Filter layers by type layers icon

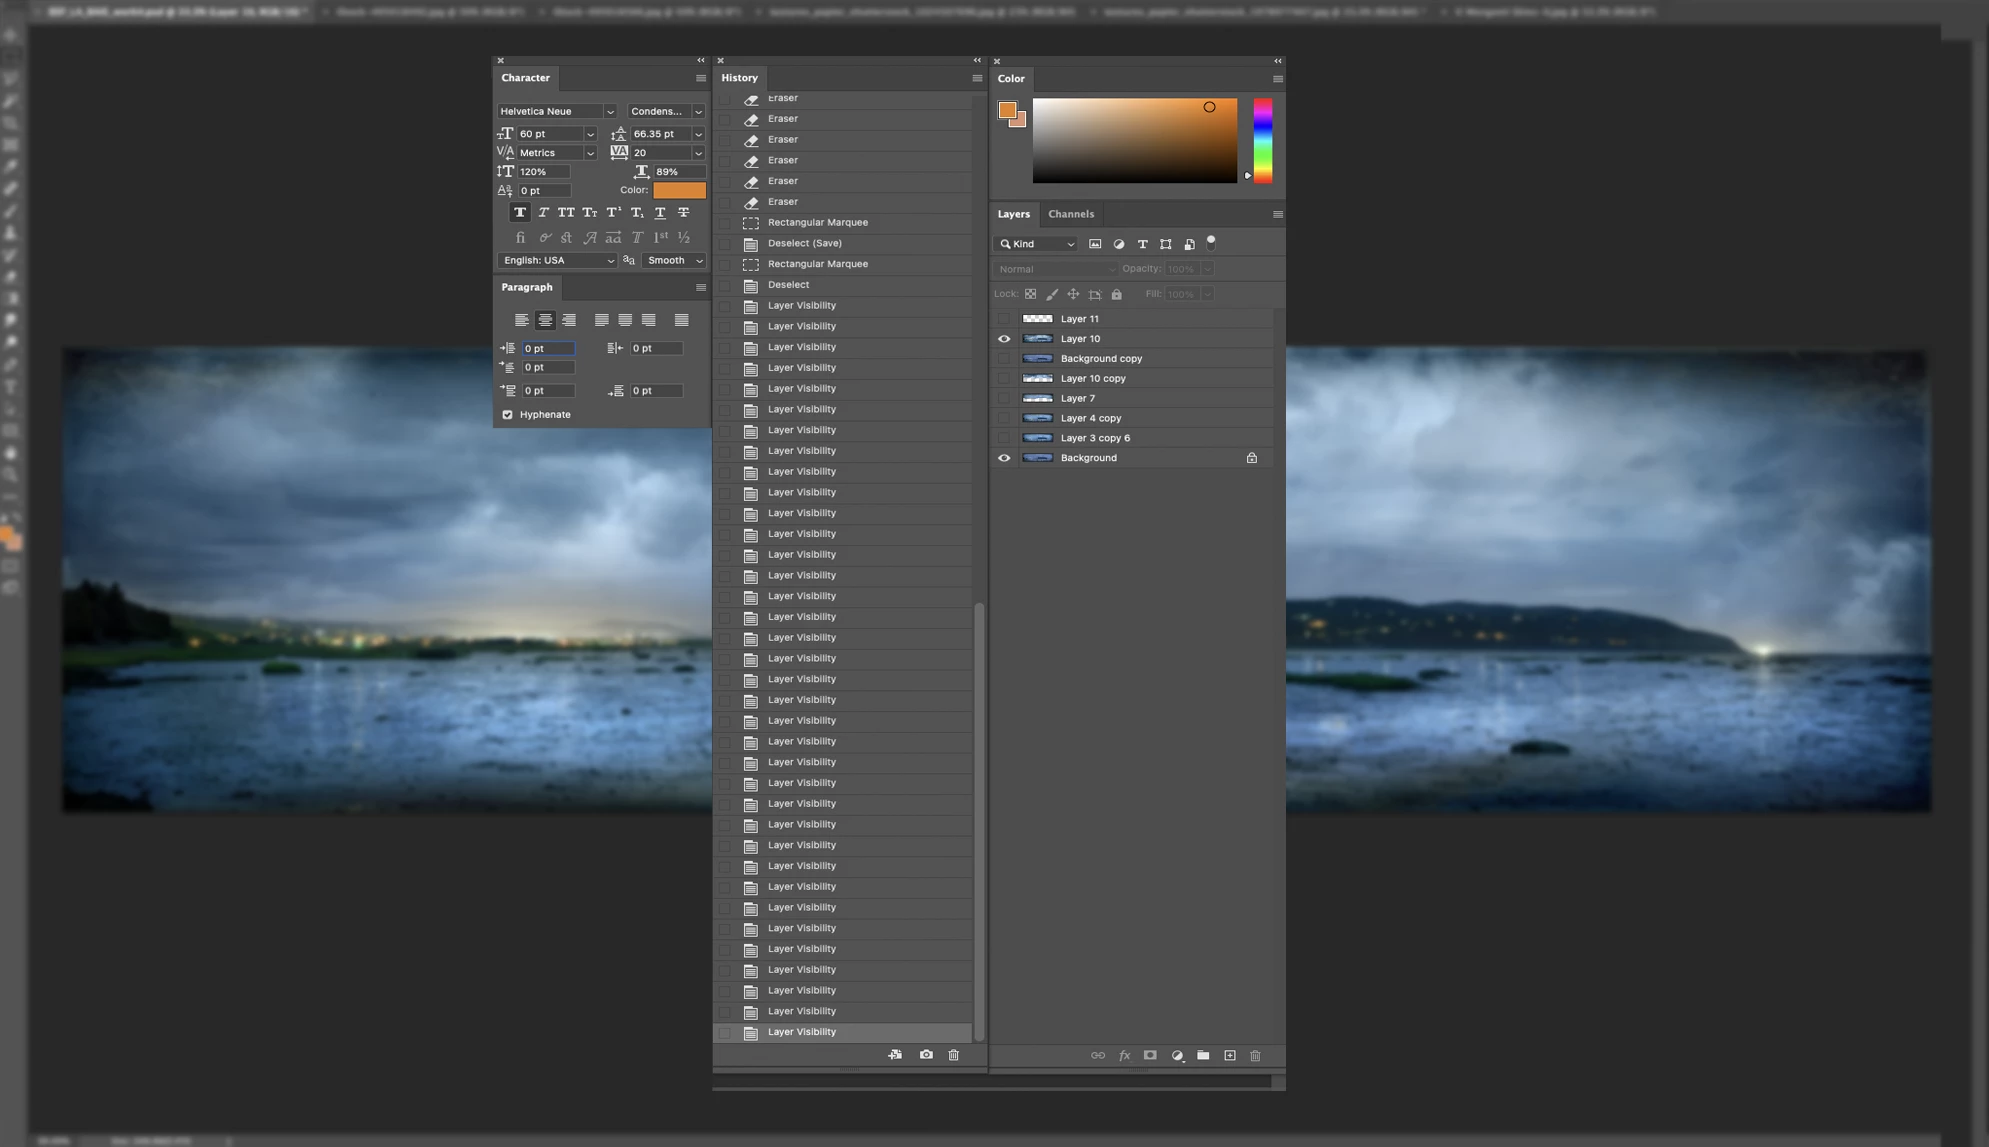[x=1142, y=244]
